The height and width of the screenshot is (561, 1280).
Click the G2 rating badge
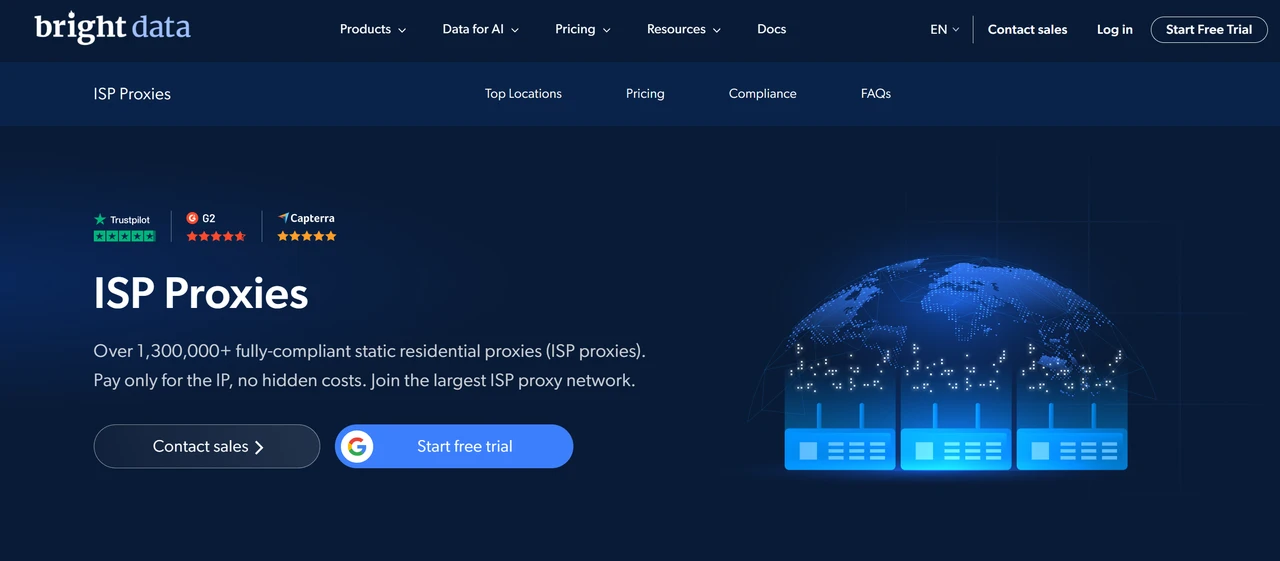click(x=215, y=227)
